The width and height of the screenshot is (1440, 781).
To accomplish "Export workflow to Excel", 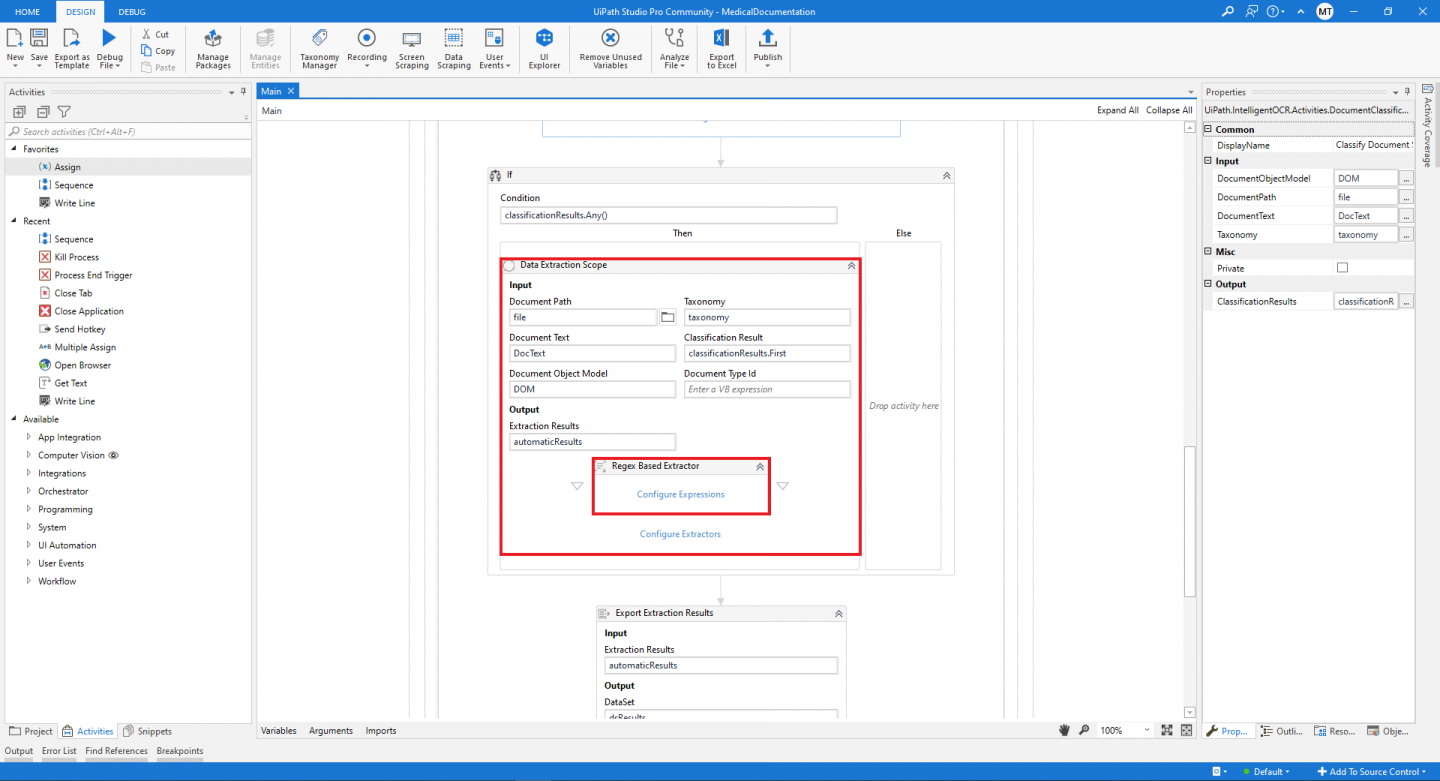I will tap(721, 48).
